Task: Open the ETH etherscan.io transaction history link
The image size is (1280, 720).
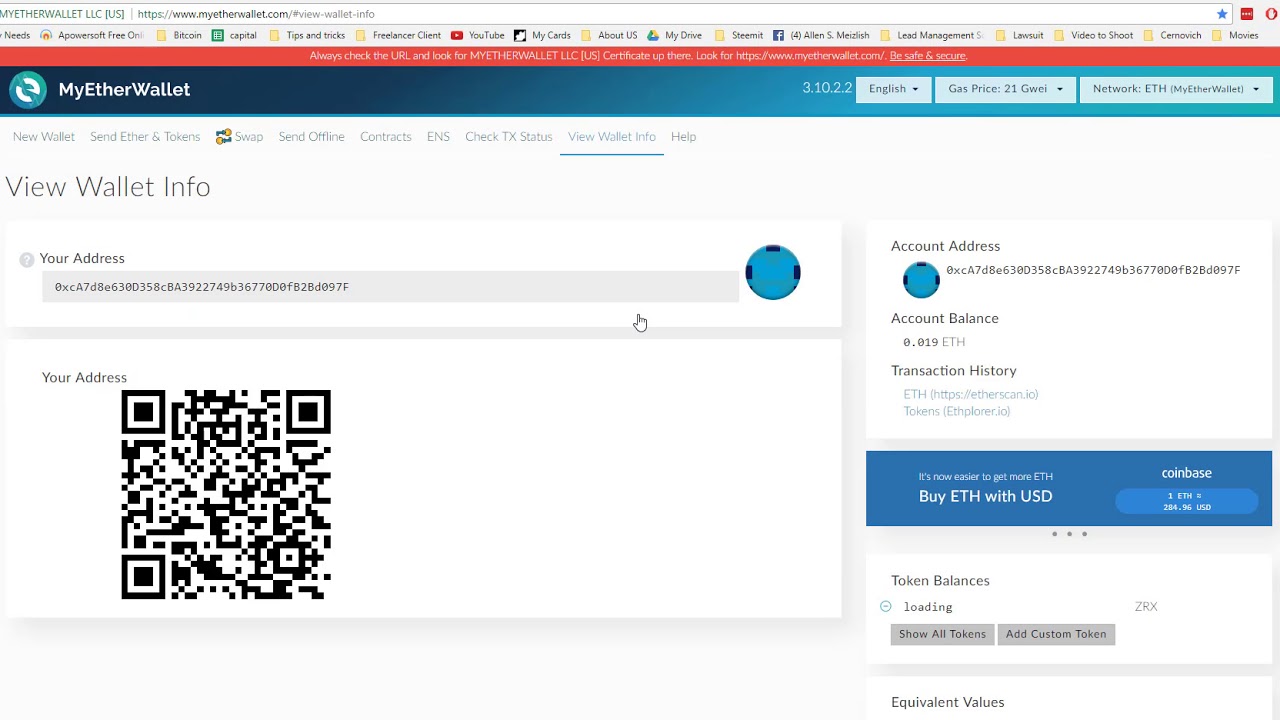Action: click(x=971, y=394)
